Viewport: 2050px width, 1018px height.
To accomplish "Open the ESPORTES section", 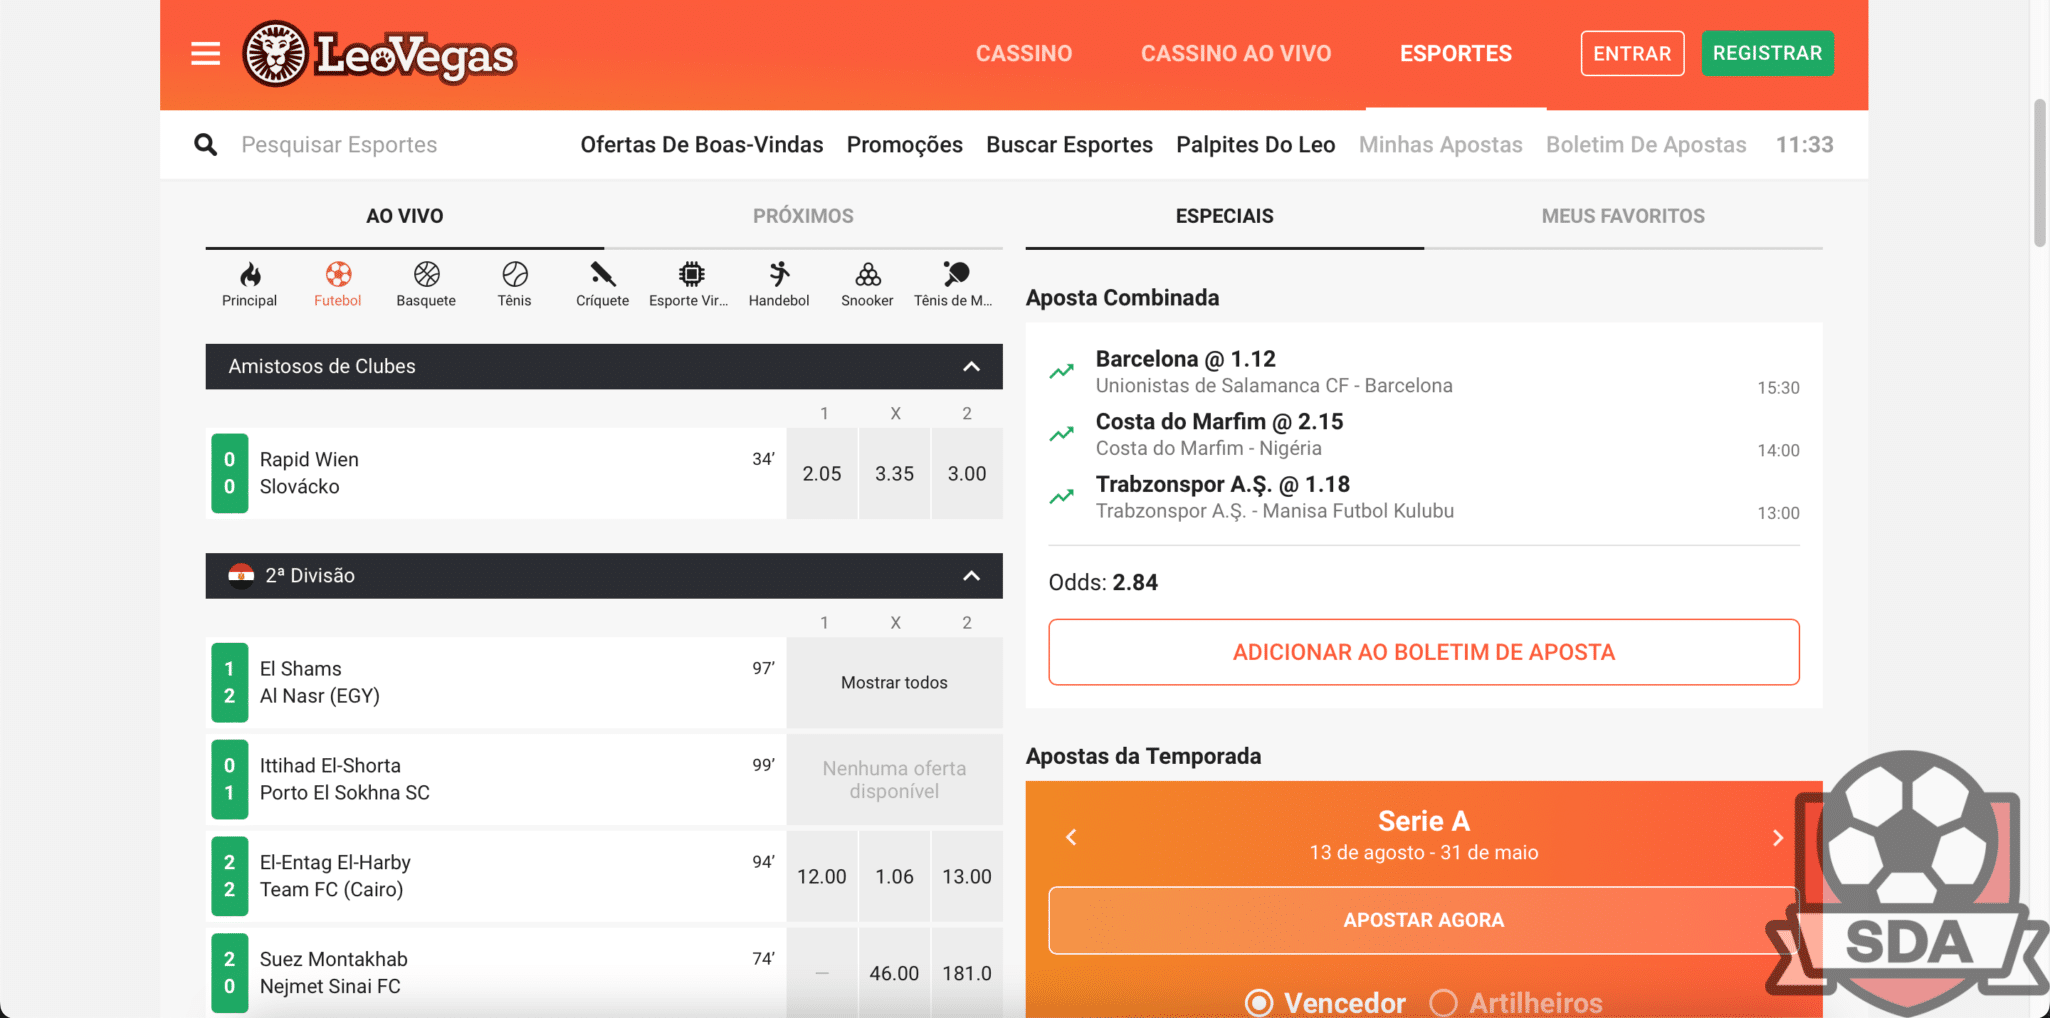I will click(x=1456, y=54).
